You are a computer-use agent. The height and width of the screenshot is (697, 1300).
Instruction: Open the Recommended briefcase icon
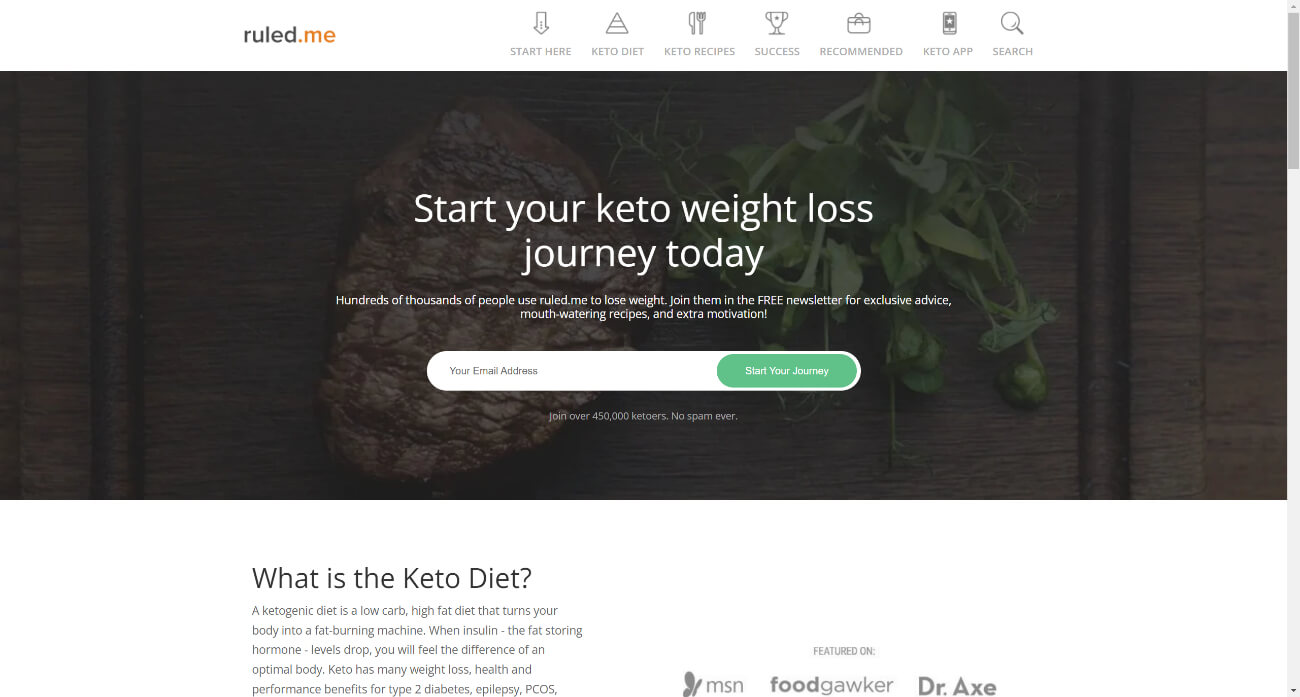click(x=859, y=23)
